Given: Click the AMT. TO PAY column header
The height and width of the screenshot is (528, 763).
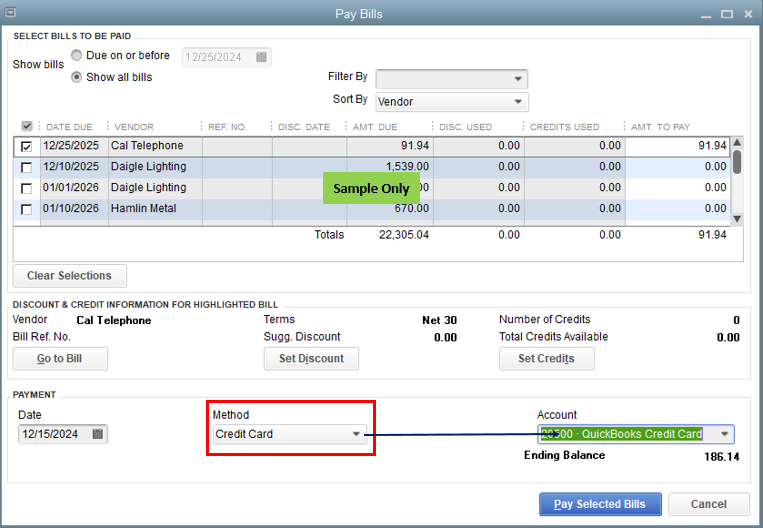Looking at the screenshot, I should pyautogui.click(x=660, y=127).
